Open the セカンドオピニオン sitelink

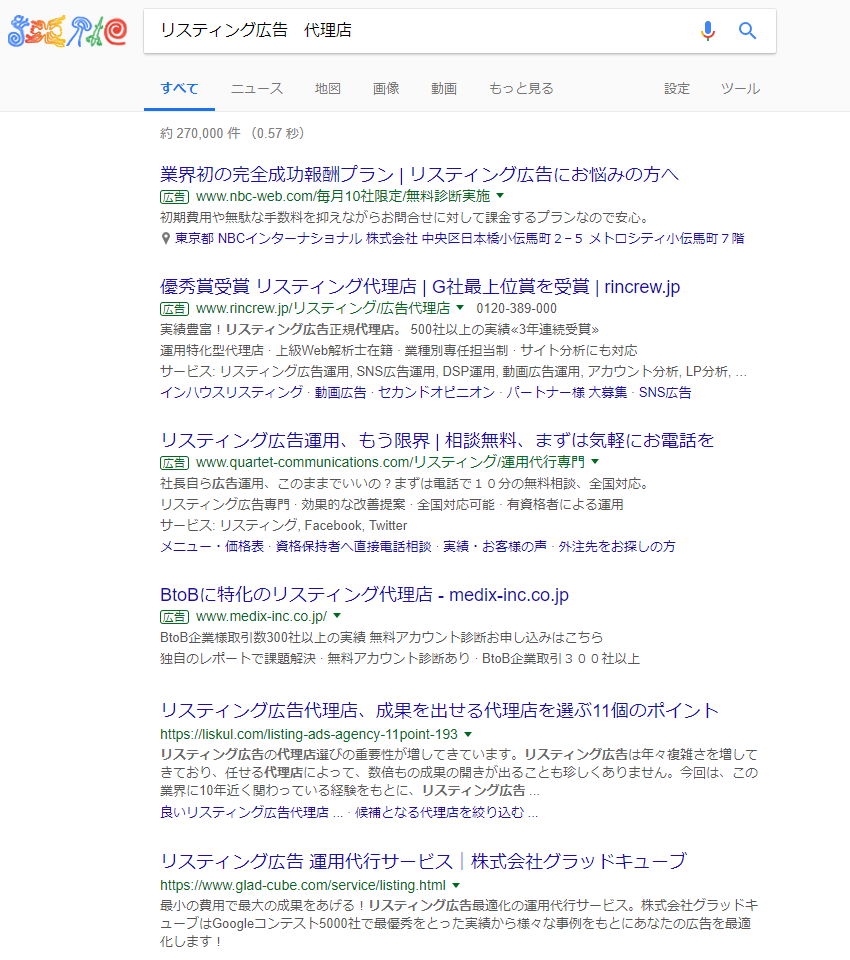(x=436, y=392)
